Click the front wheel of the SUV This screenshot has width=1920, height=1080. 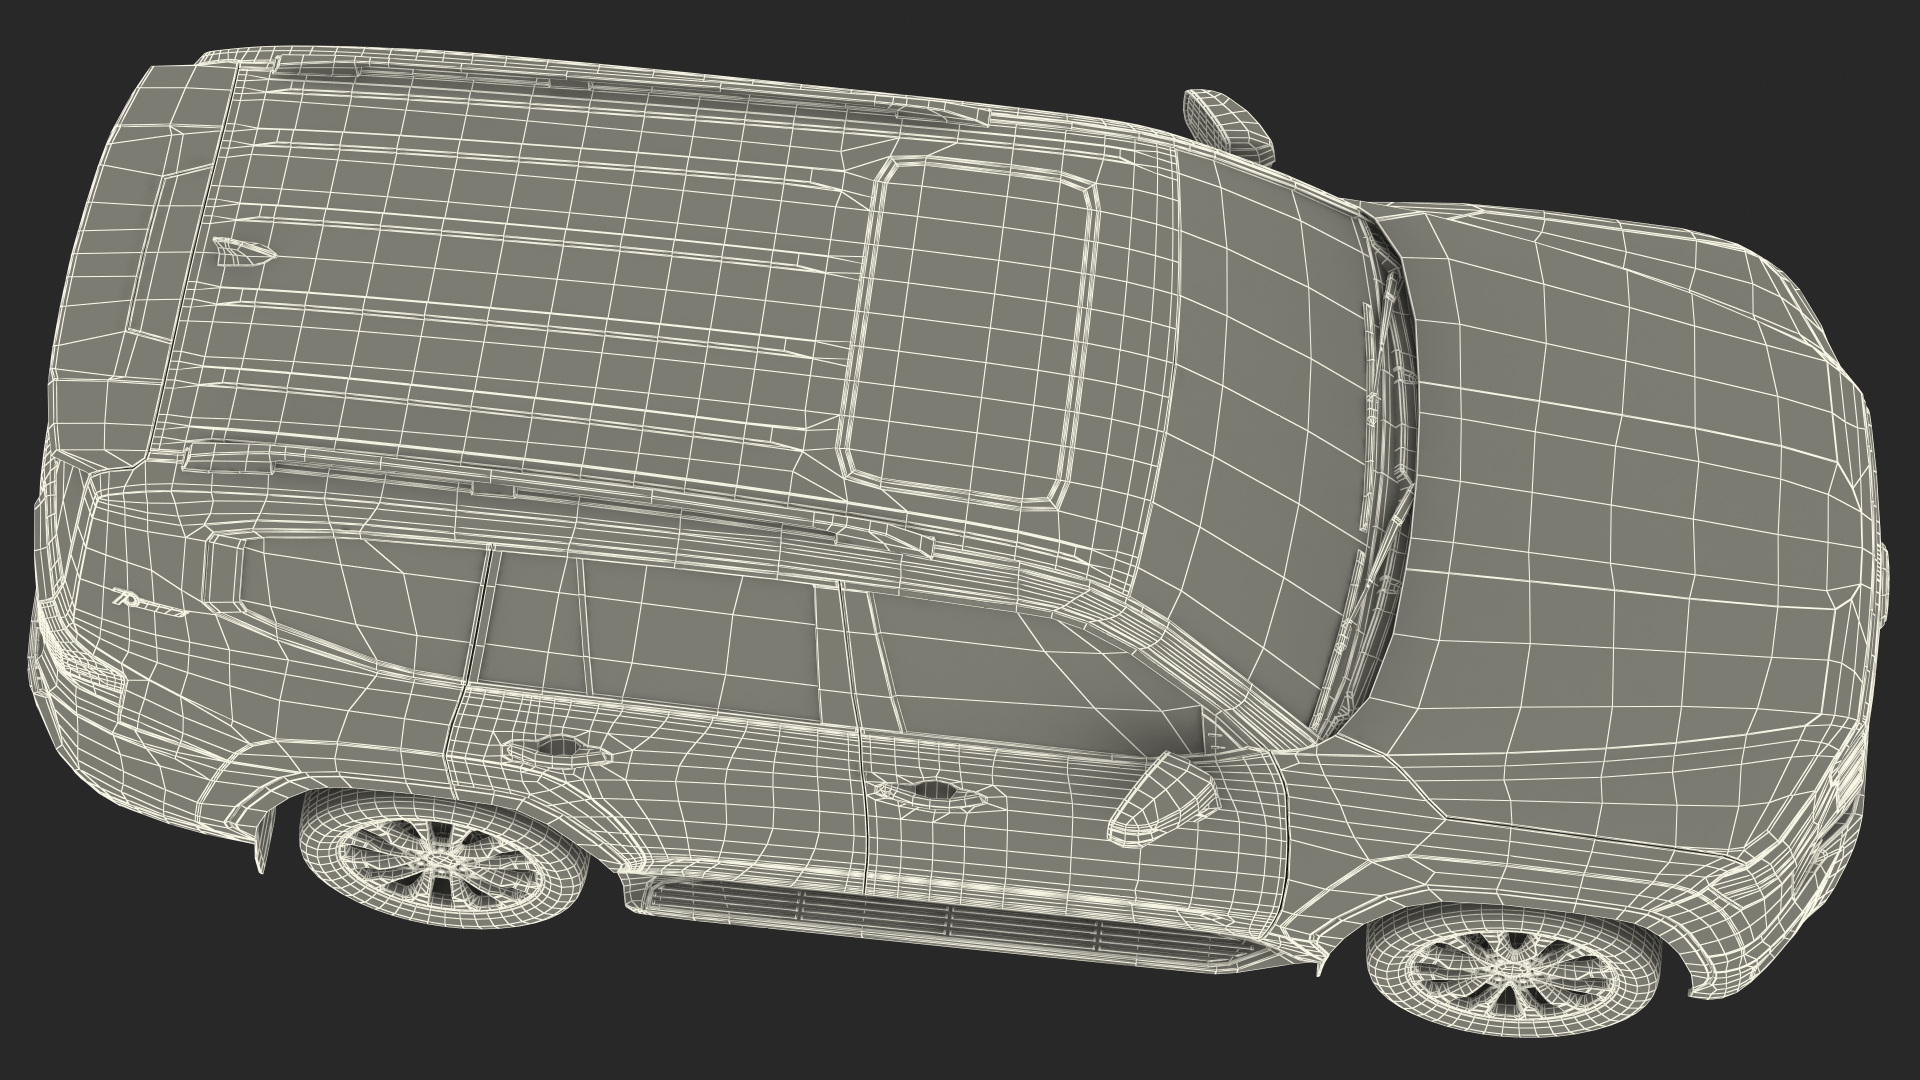(1516, 968)
